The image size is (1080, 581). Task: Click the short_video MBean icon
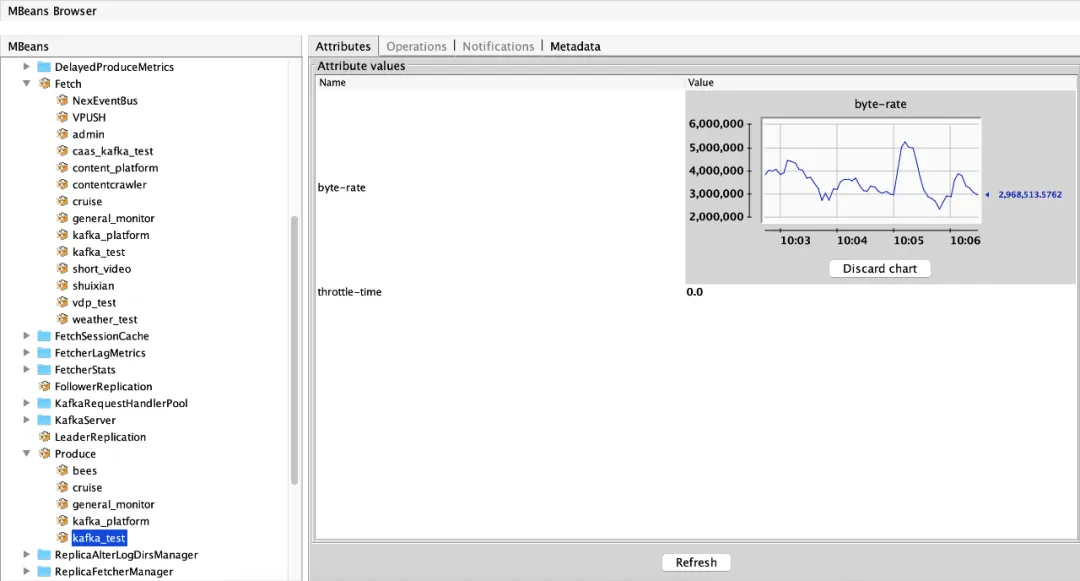pyautogui.click(x=62, y=268)
